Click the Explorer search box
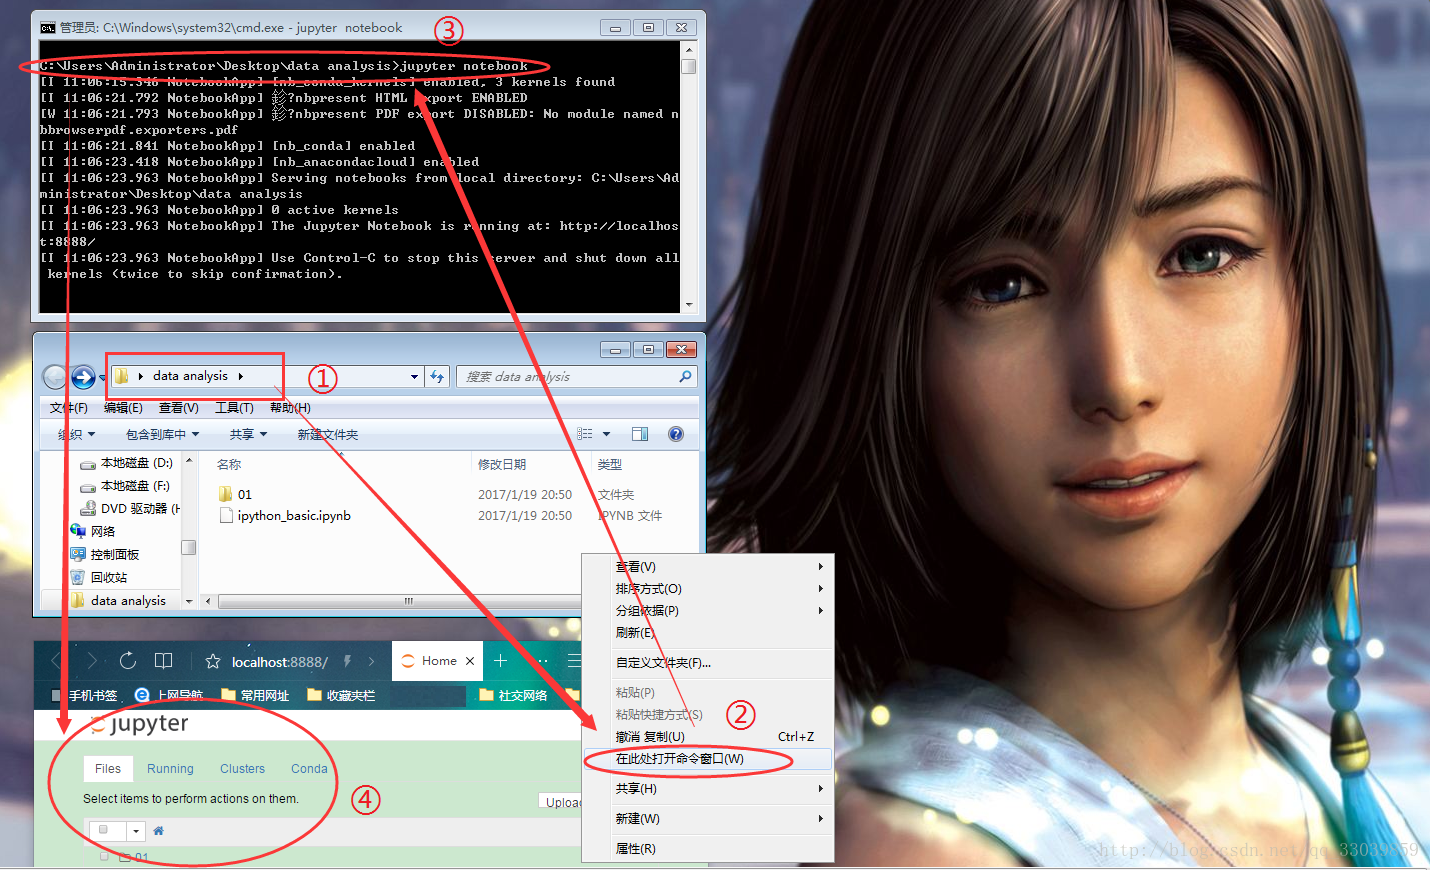The image size is (1430, 870). tap(576, 376)
